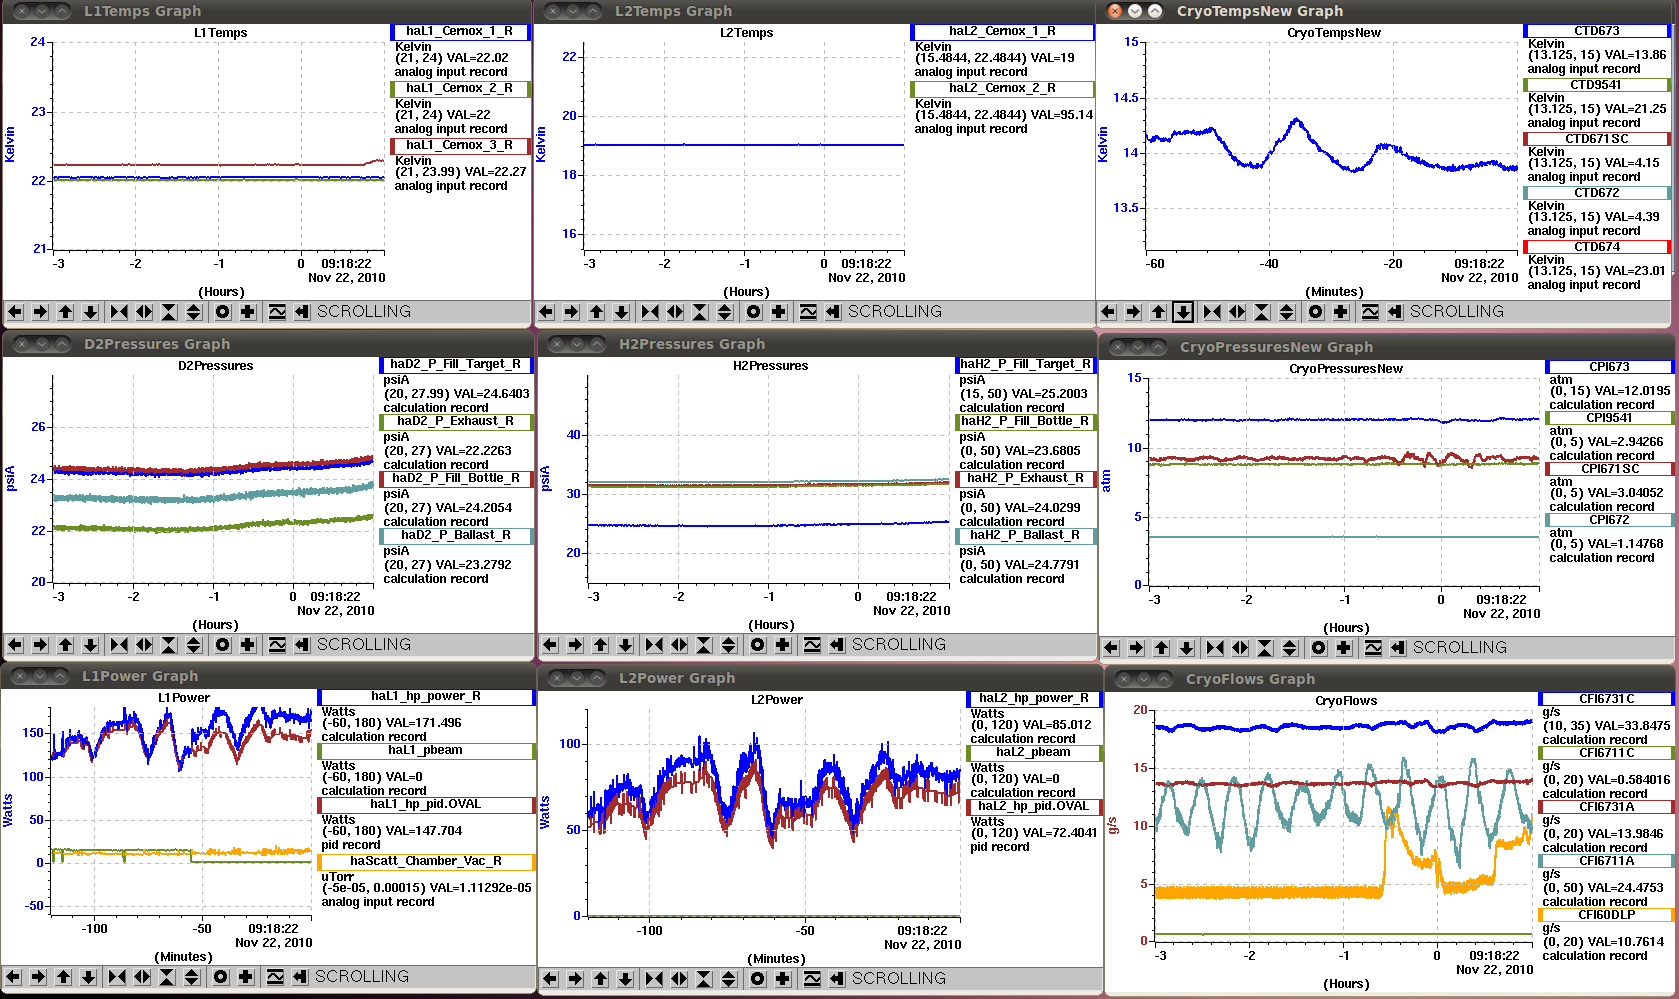This screenshot has height=999, width=1679.
Task: Expand vertical axis in L1Power Graph toolbar
Action: coord(192,977)
